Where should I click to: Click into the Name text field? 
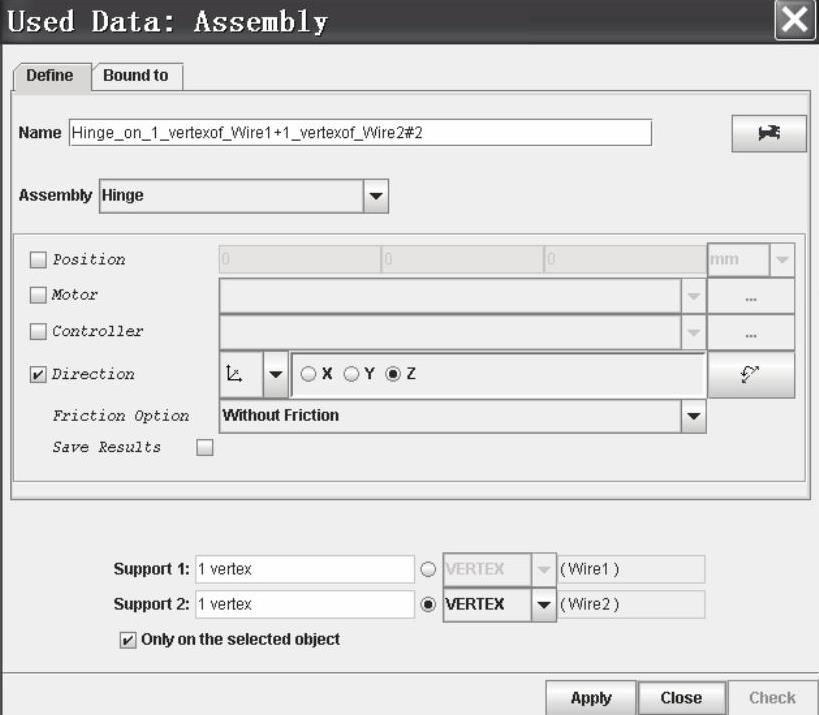pyautogui.click(x=360, y=133)
